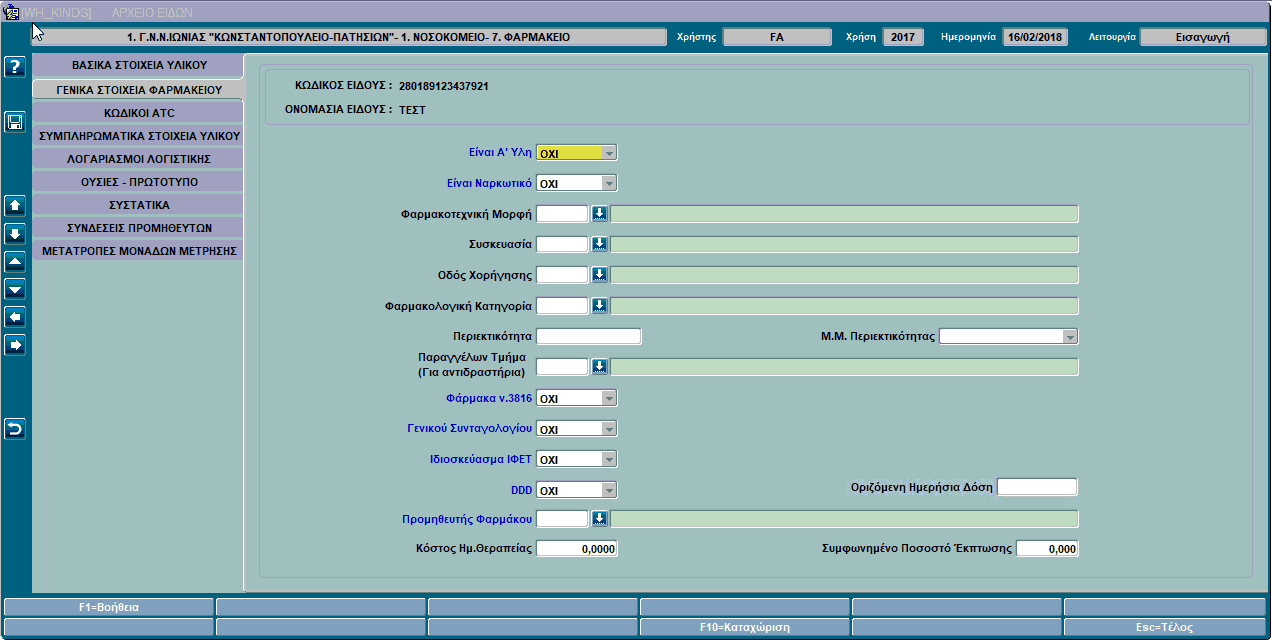Open lookup list for Συσκευασία
This screenshot has height=640, width=1272.
point(600,244)
